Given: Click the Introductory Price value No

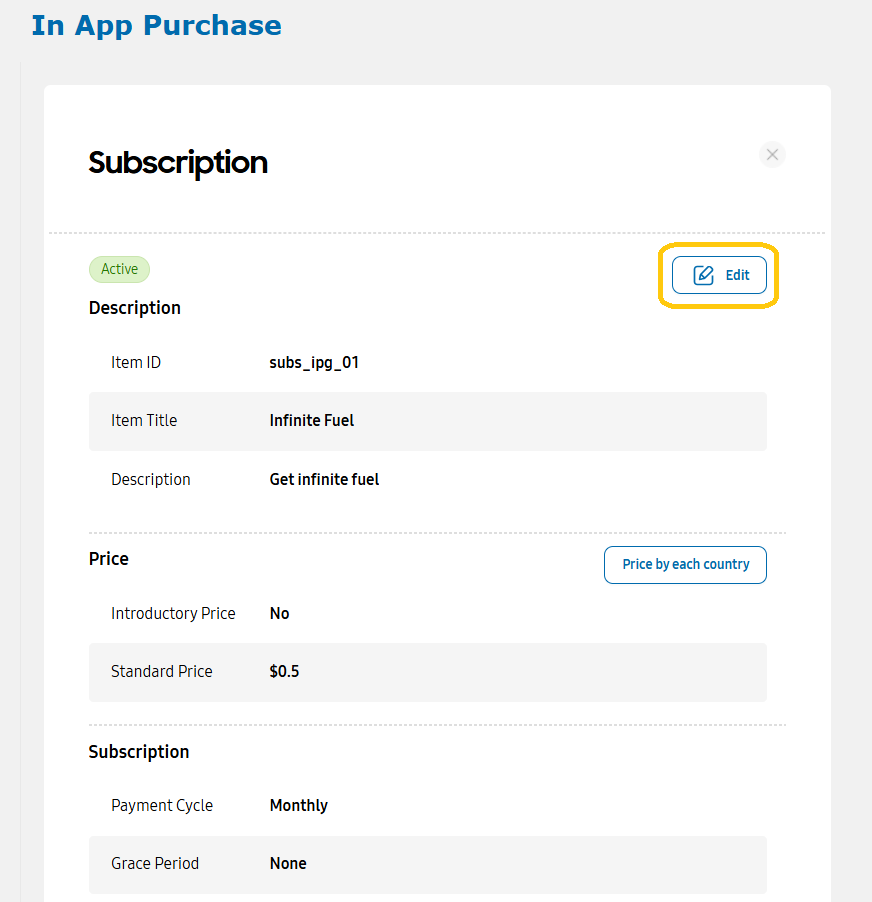Looking at the screenshot, I should [x=280, y=613].
